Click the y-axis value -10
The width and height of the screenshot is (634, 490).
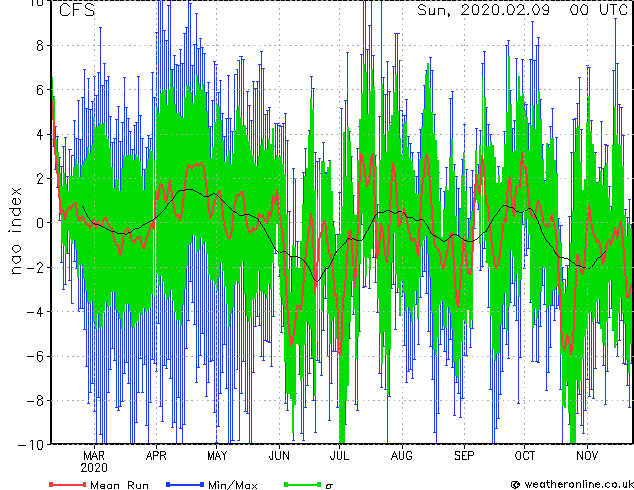coord(31,445)
